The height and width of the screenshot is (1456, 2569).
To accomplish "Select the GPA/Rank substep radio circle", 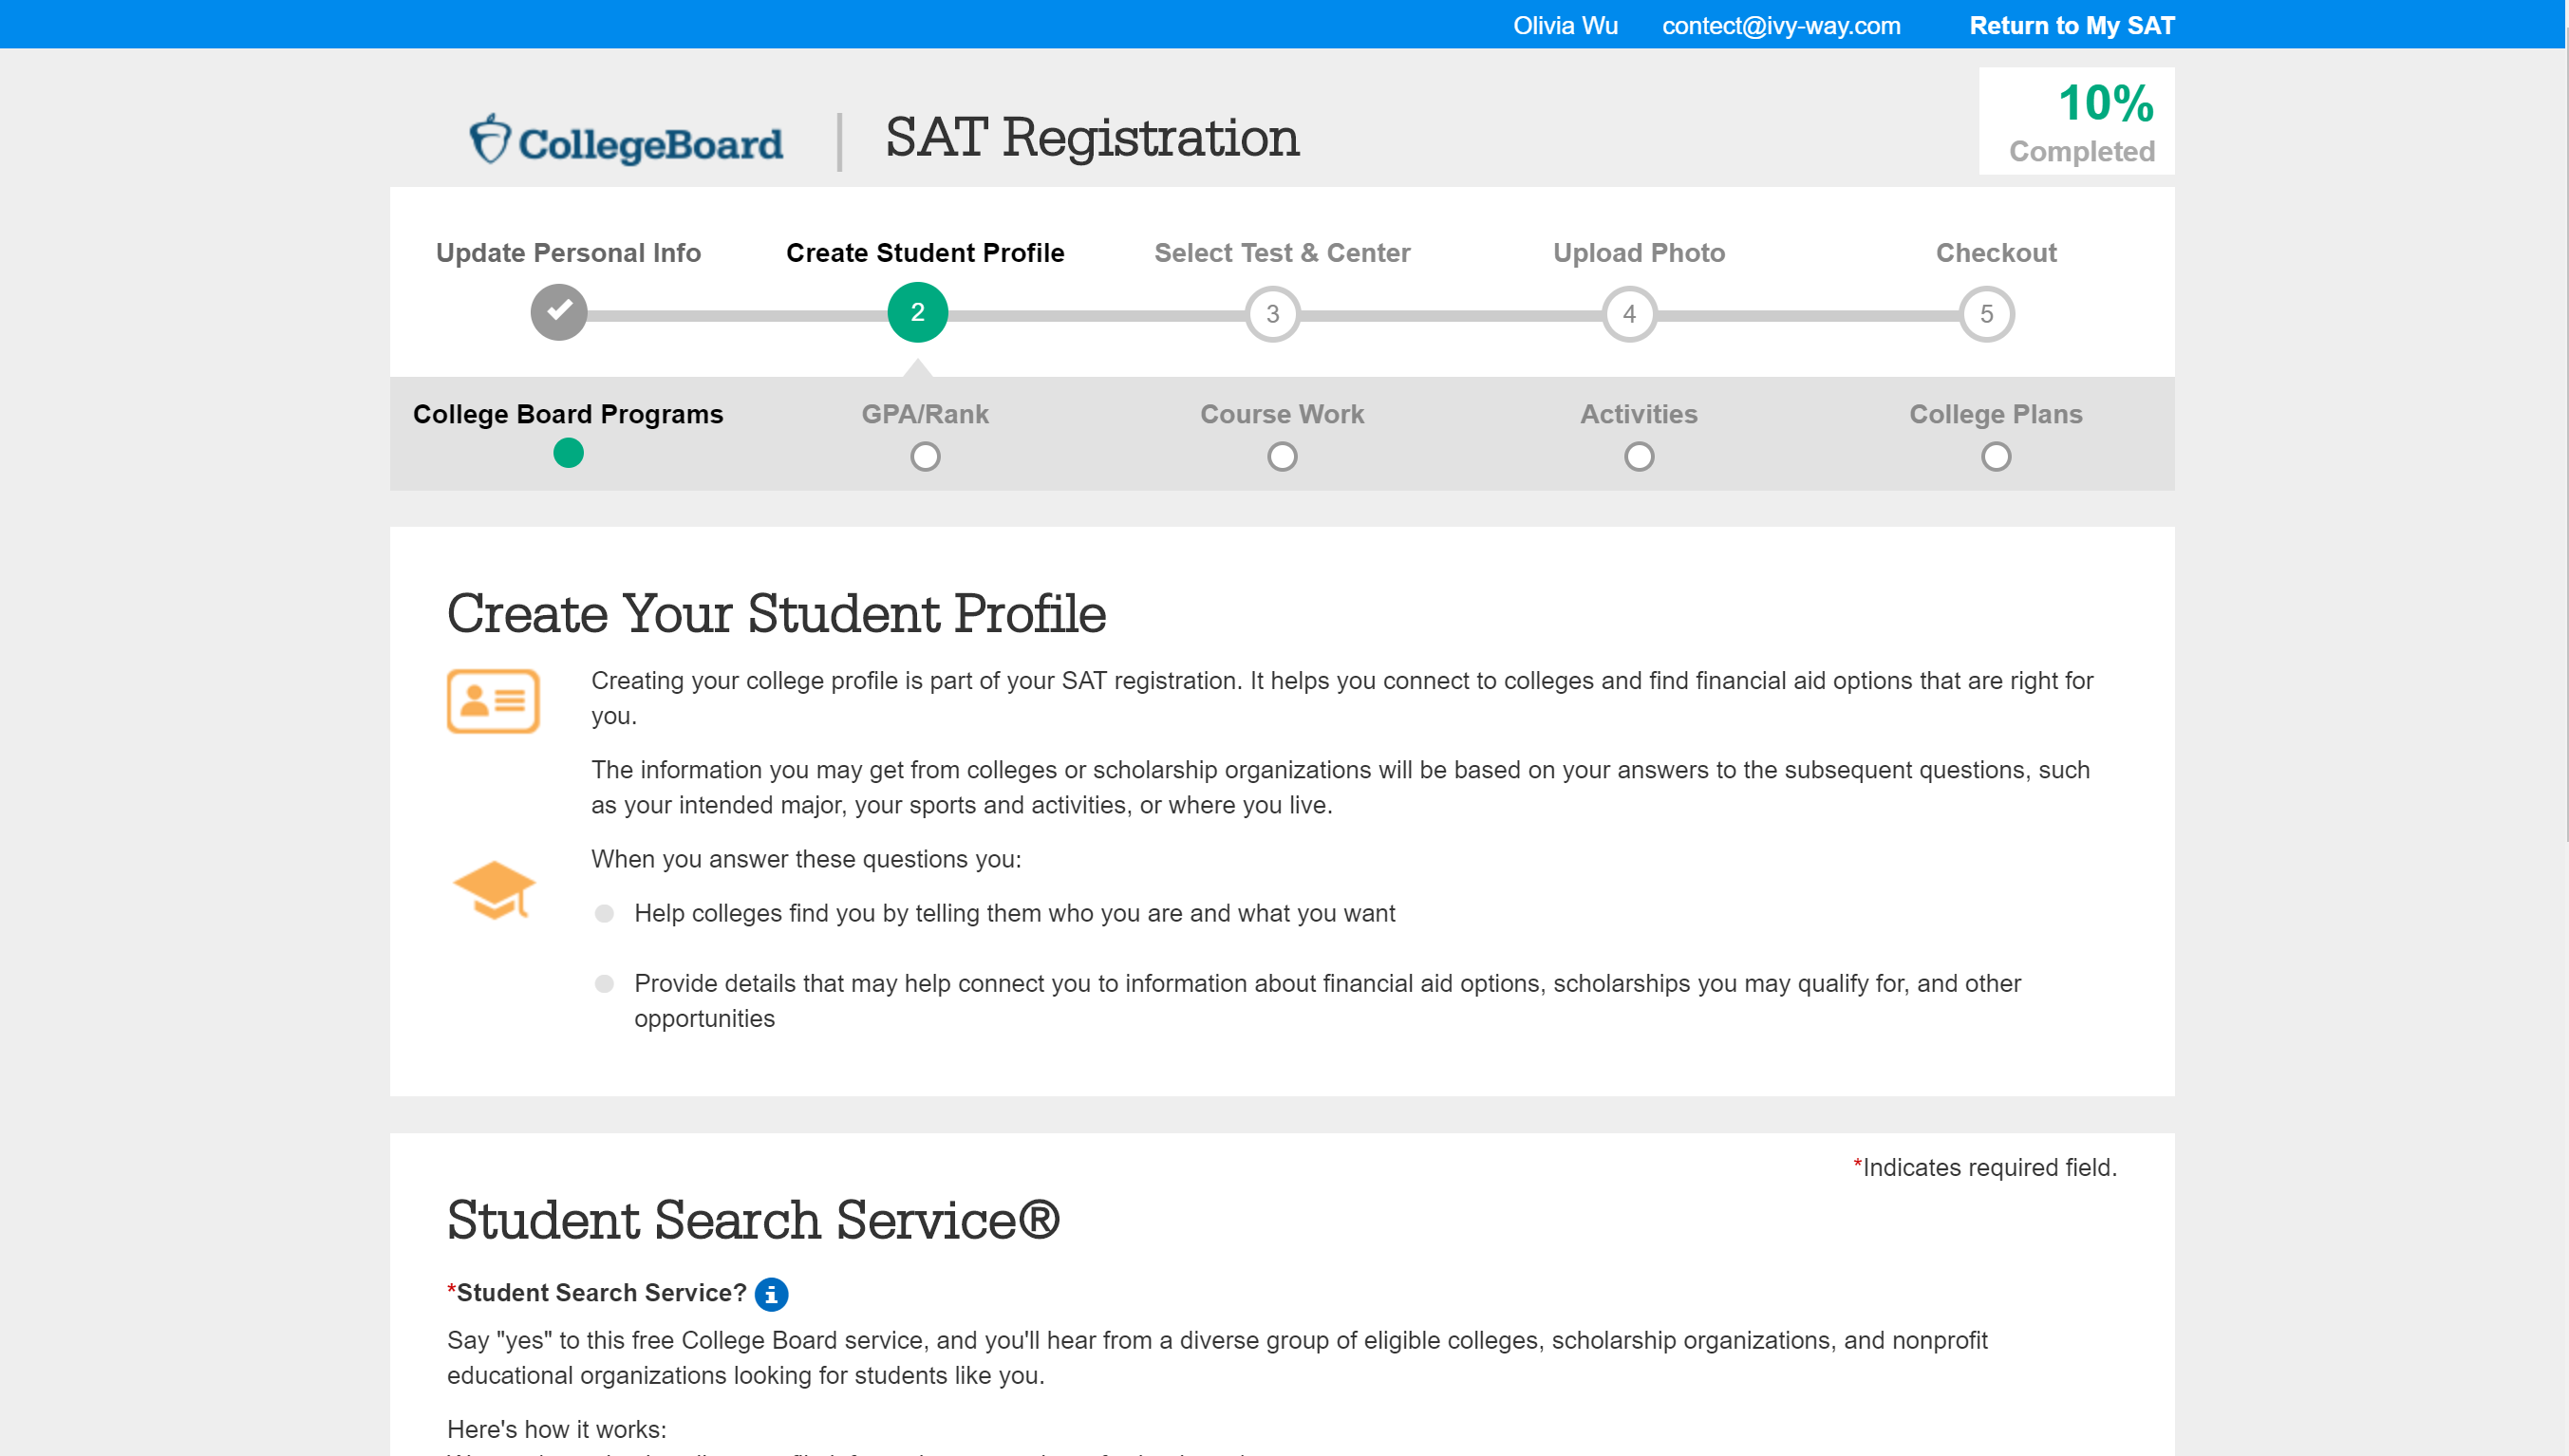I will click(925, 457).
